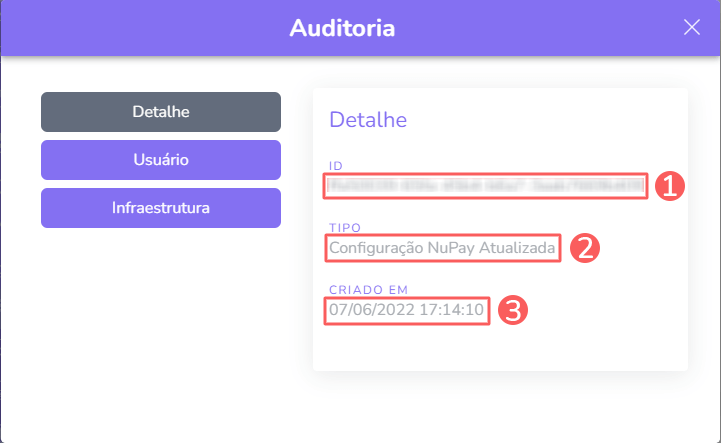Select the blurred ID value
This screenshot has width=721, height=443.
click(485, 185)
